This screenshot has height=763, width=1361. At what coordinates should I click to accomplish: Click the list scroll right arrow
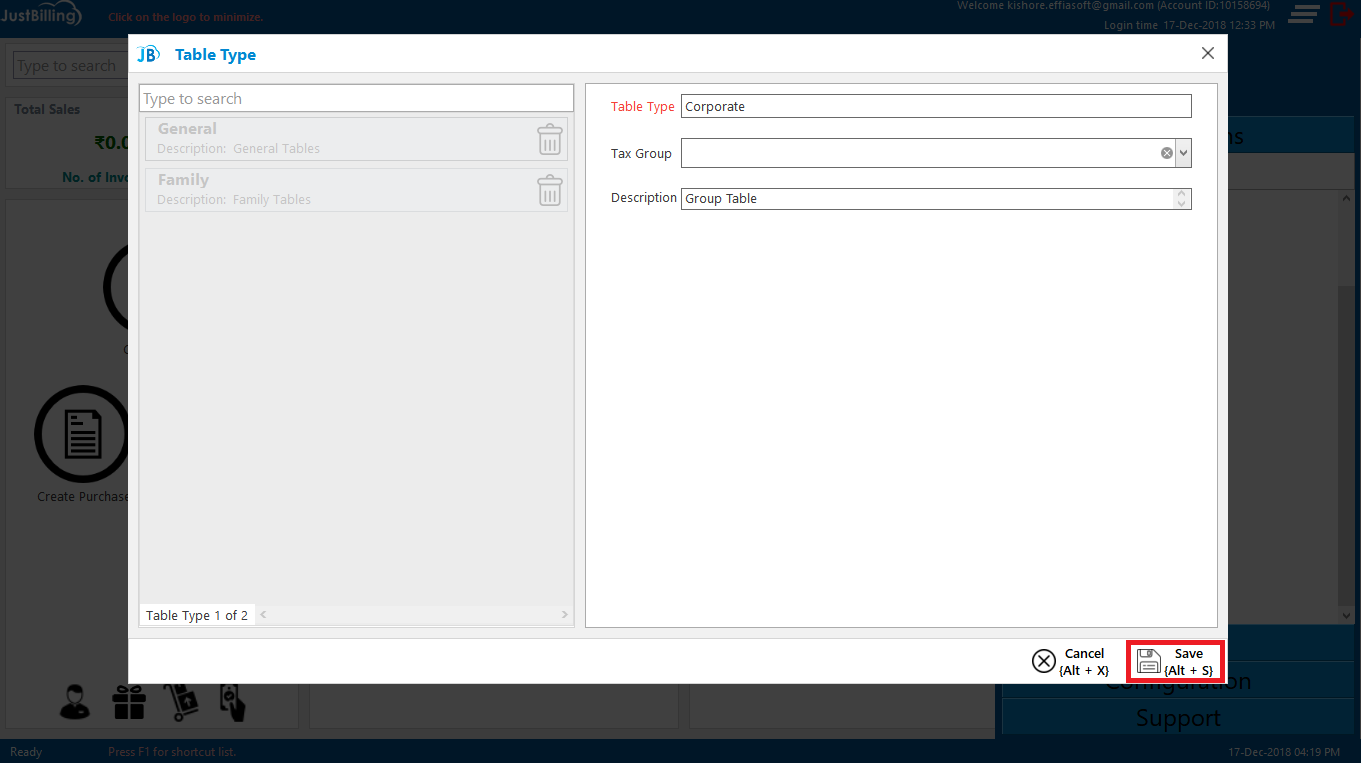click(565, 615)
